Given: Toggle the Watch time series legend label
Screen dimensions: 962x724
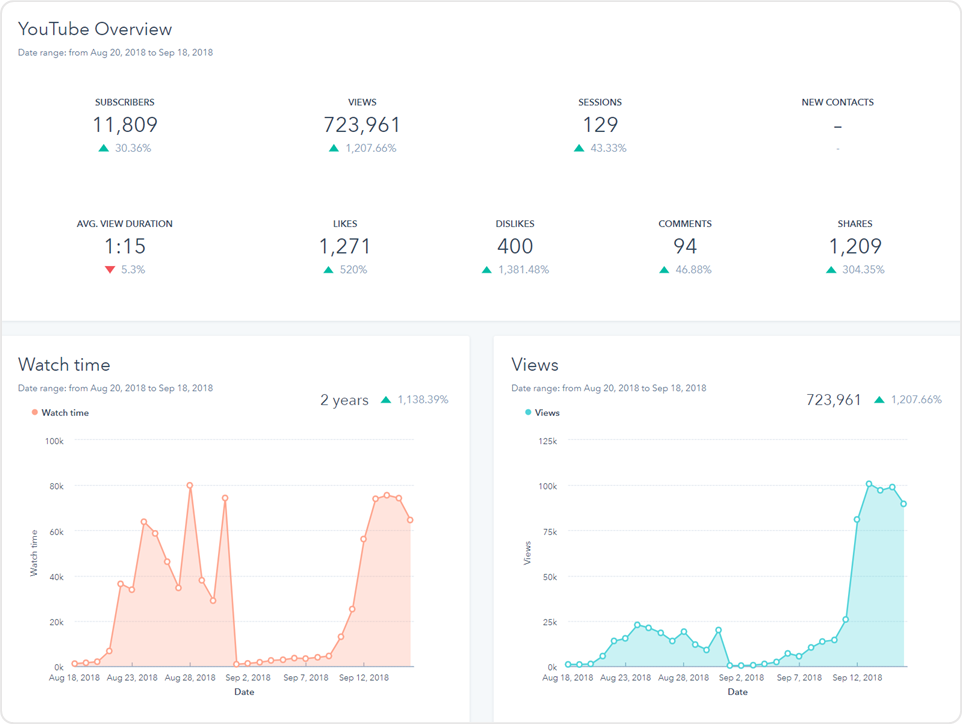Looking at the screenshot, I should click(64, 412).
